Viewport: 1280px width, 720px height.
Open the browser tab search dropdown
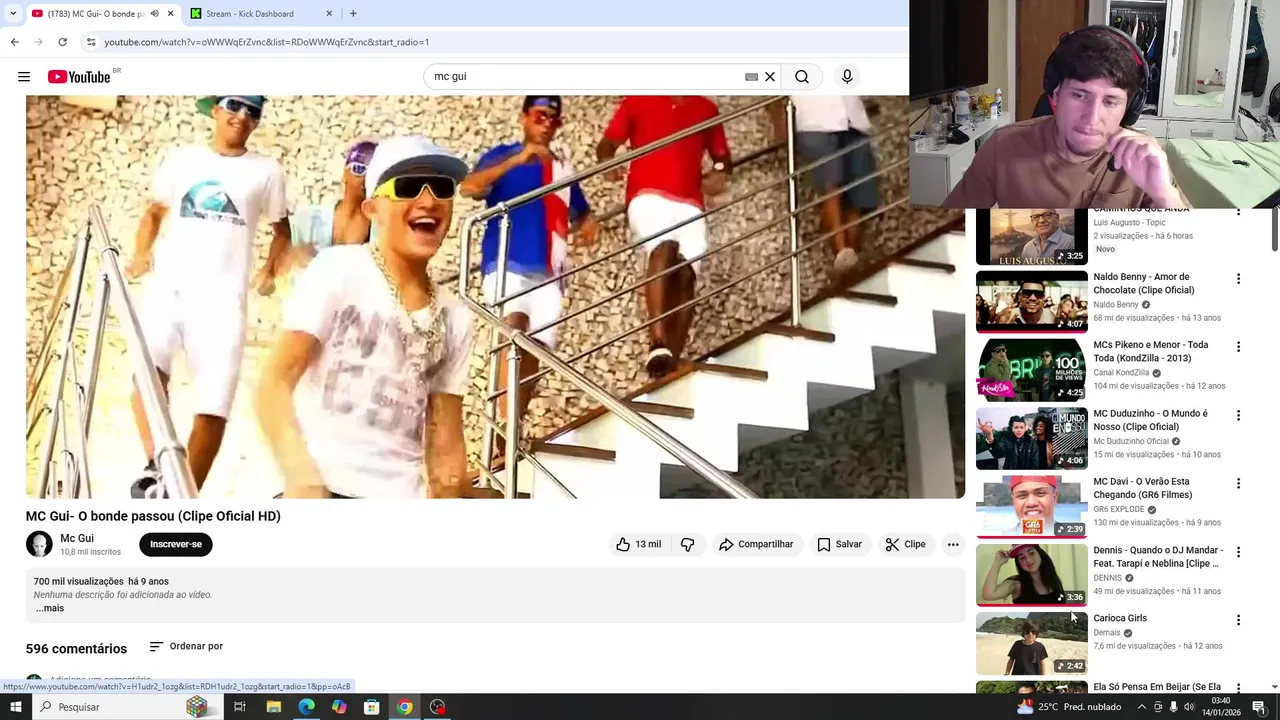13,13
